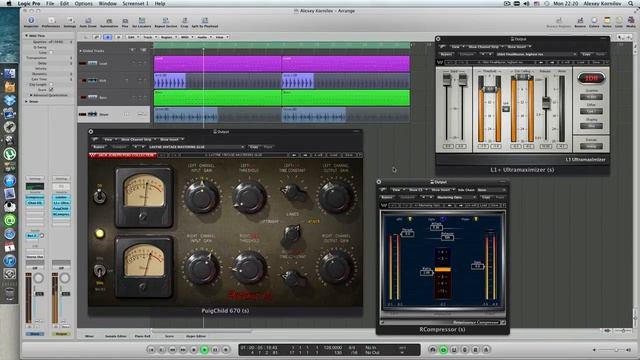Open Dropbox from the Dock
Image resolution: width=640 pixels, height=360 pixels.
(9, 100)
